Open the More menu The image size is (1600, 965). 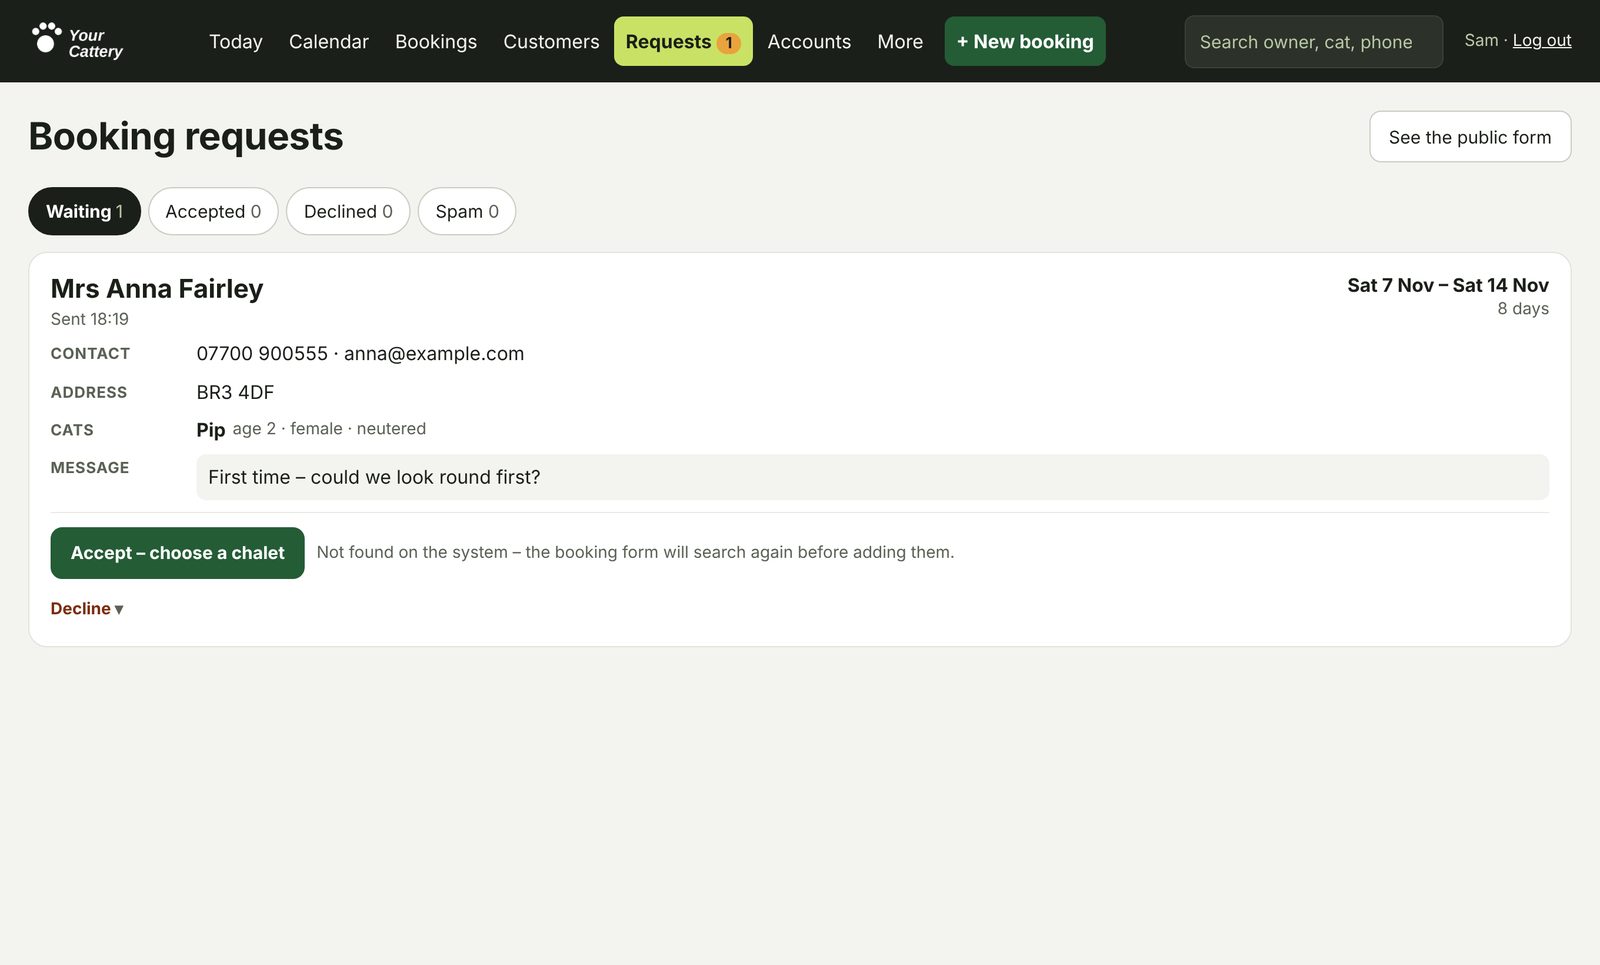pyautogui.click(x=900, y=41)
